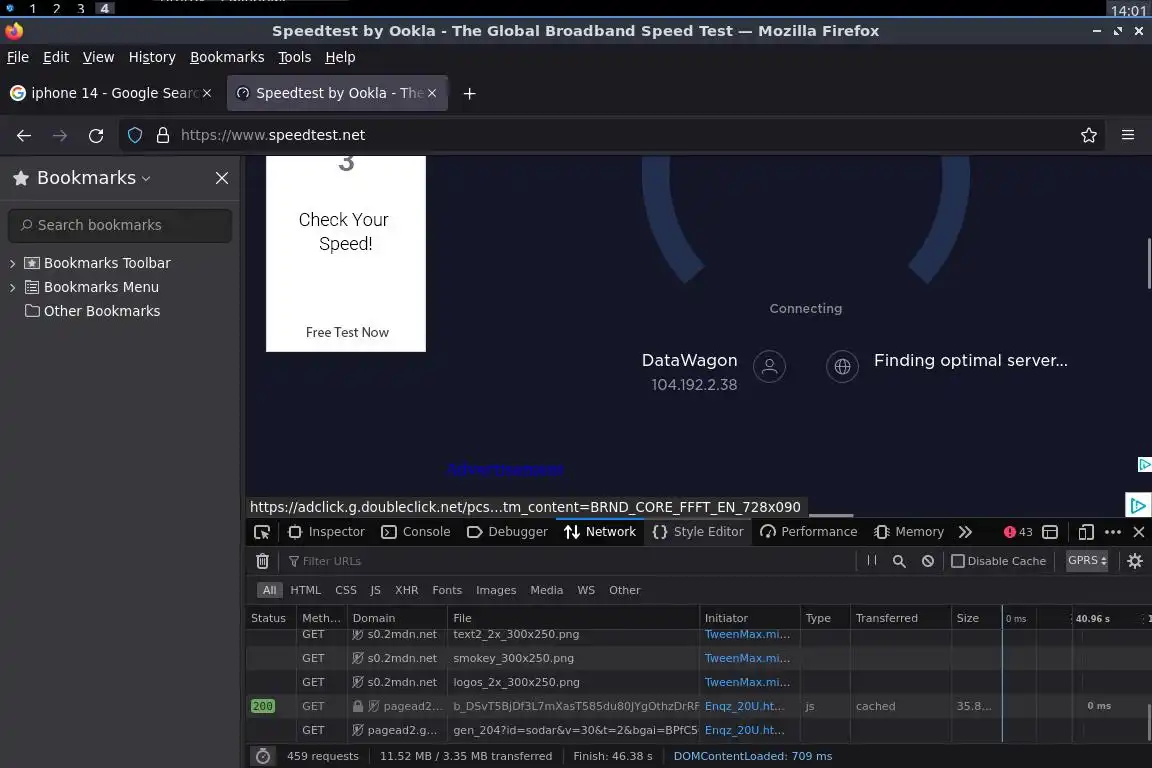This screenshot has height=768, width=1152.
Task: Switch to the Debugger tab
Action: tap(507, 532)
